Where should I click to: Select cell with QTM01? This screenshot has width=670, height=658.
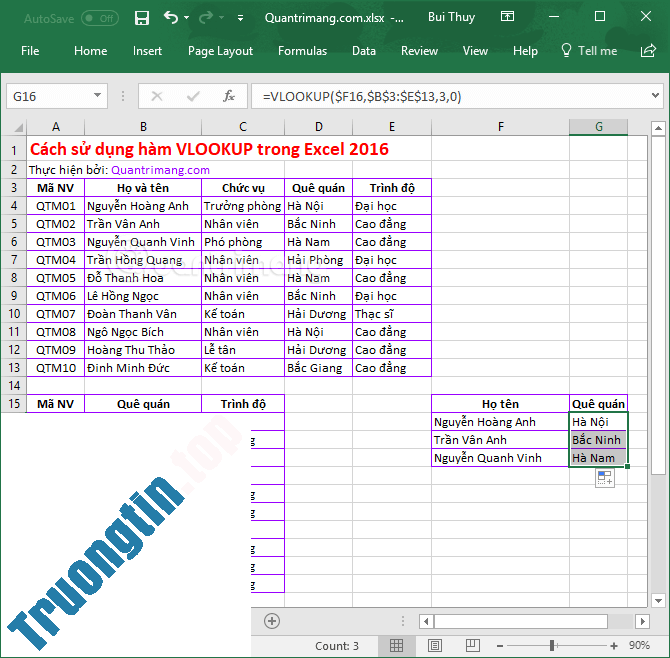[56, 206]
